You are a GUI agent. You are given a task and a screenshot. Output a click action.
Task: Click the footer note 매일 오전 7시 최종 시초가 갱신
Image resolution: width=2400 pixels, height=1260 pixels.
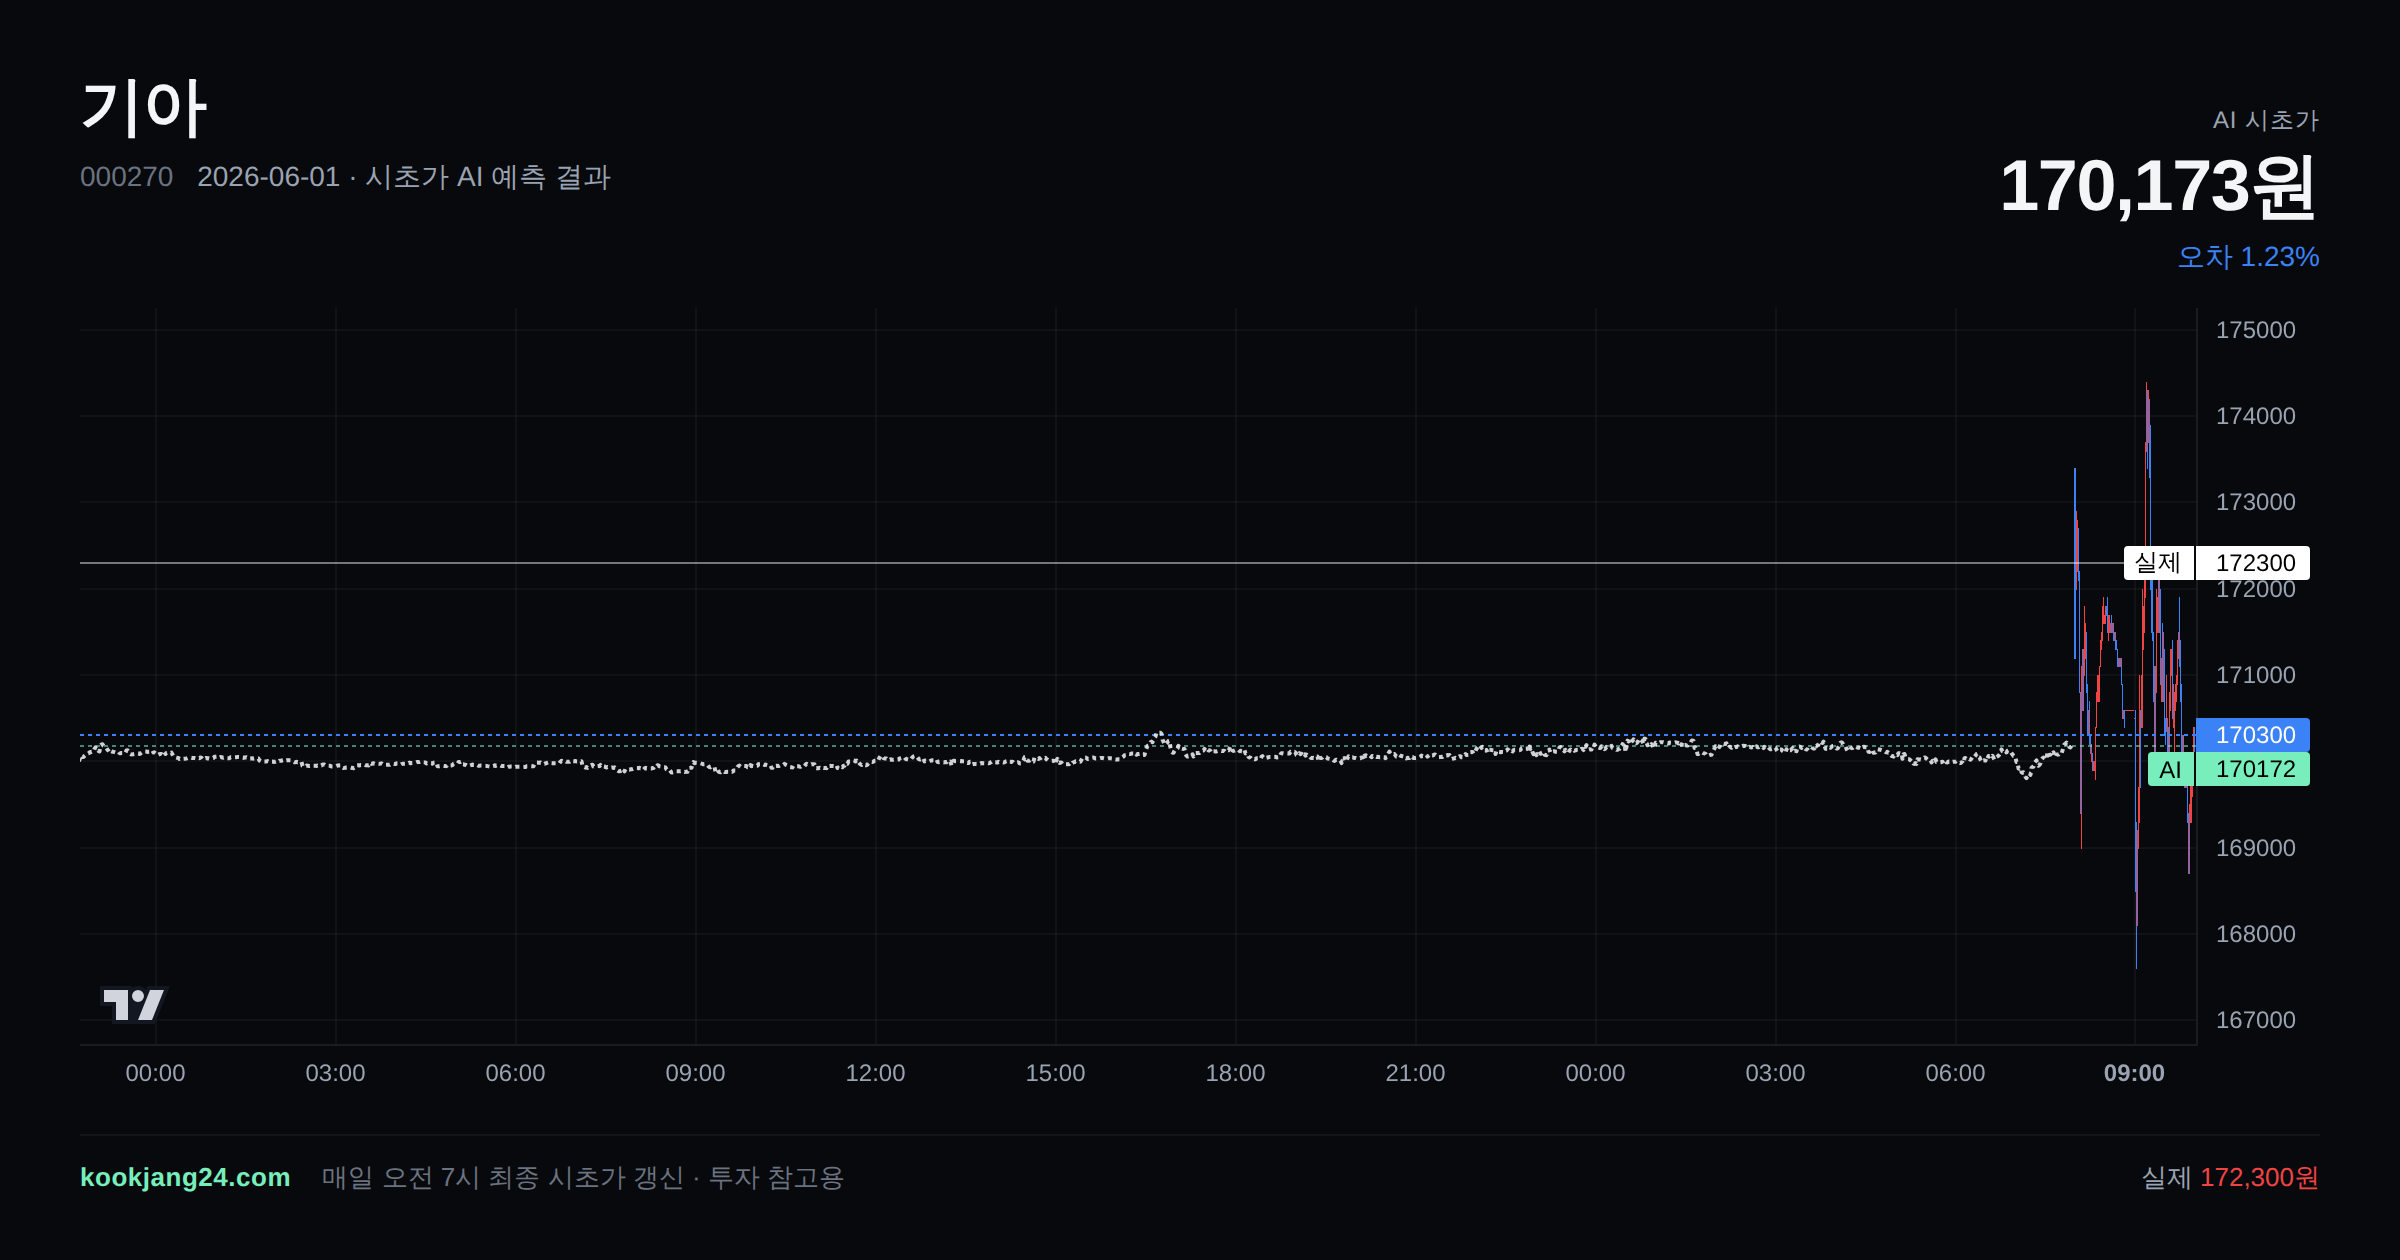pos(503,1177)
